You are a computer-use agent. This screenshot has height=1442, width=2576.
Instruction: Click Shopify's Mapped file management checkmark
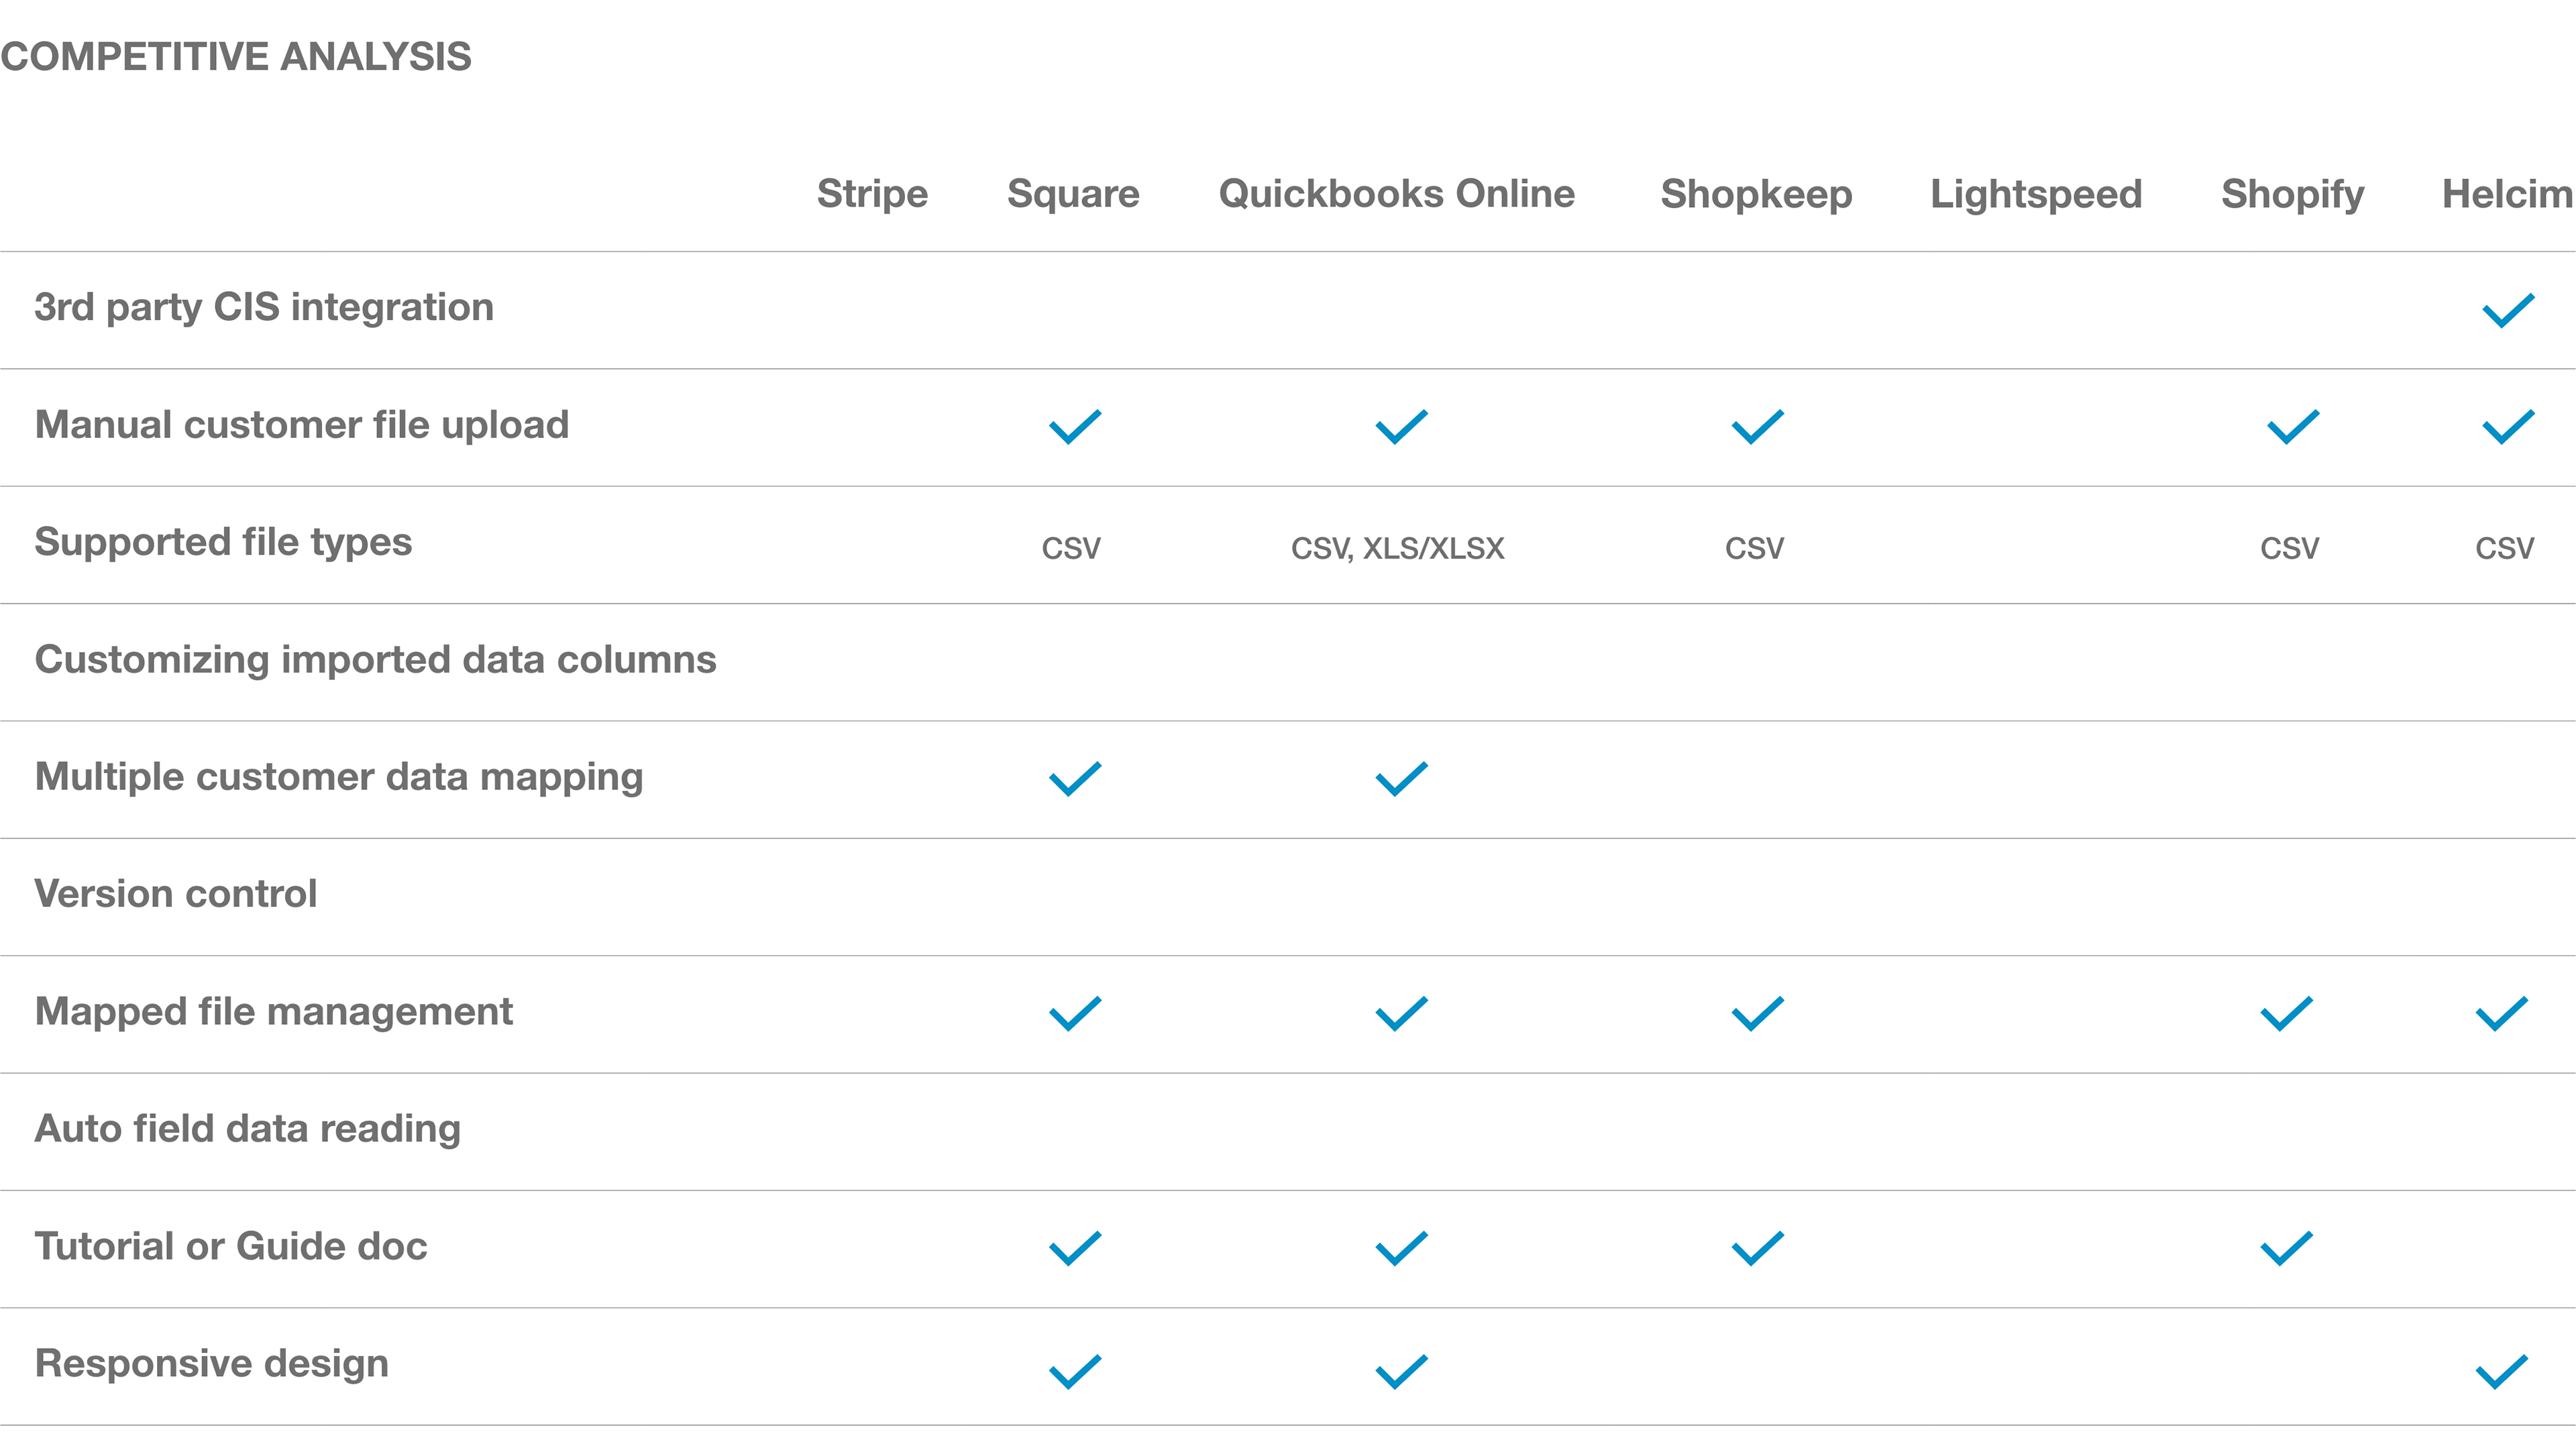(2286, 1014)
